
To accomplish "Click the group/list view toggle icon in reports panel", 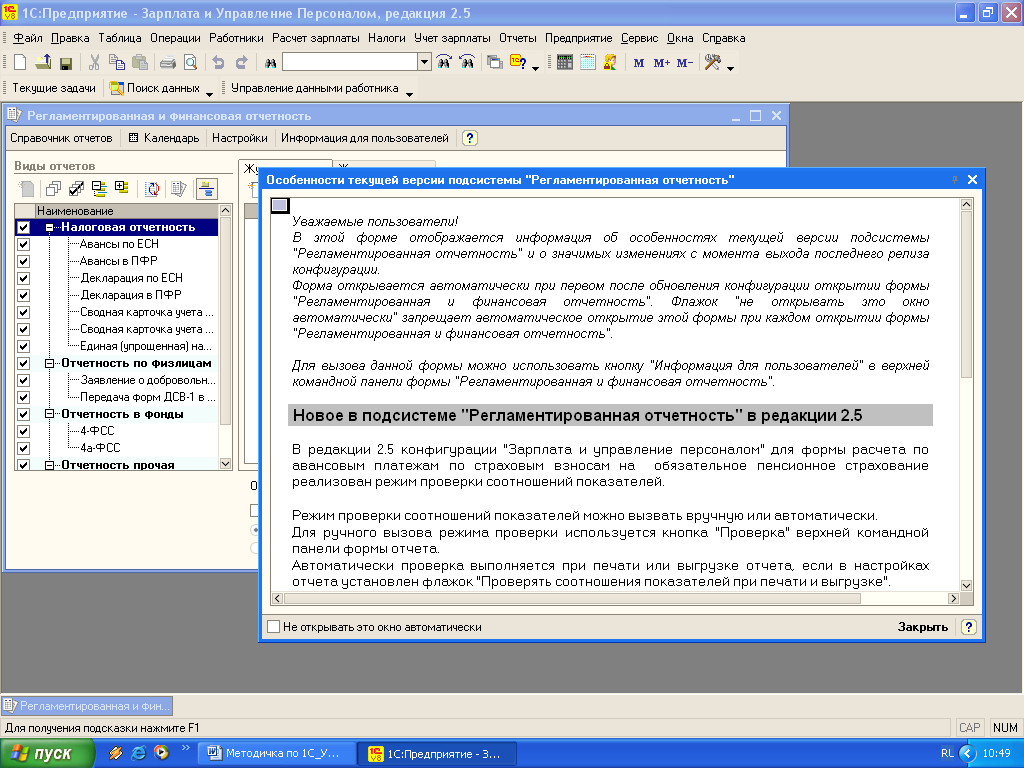I will tap(207, 189).
